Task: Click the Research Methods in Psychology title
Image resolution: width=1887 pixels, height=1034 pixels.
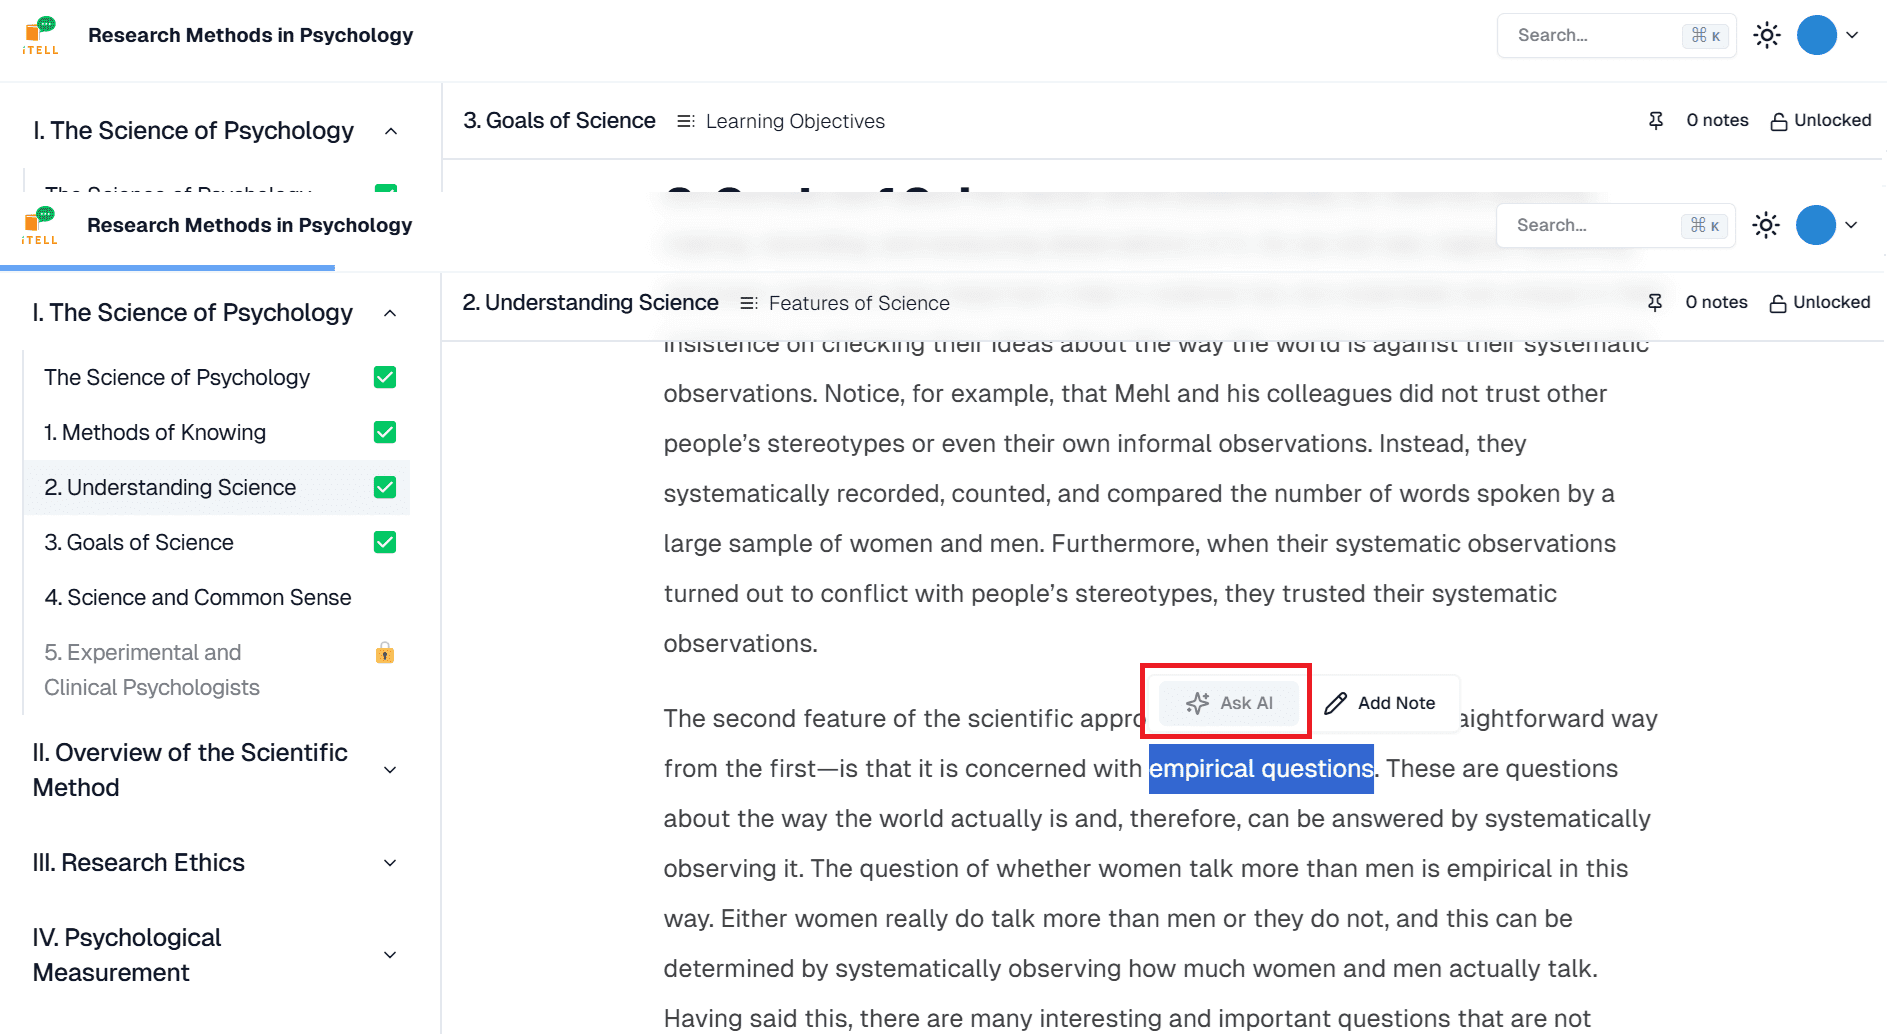Action: 249,225
